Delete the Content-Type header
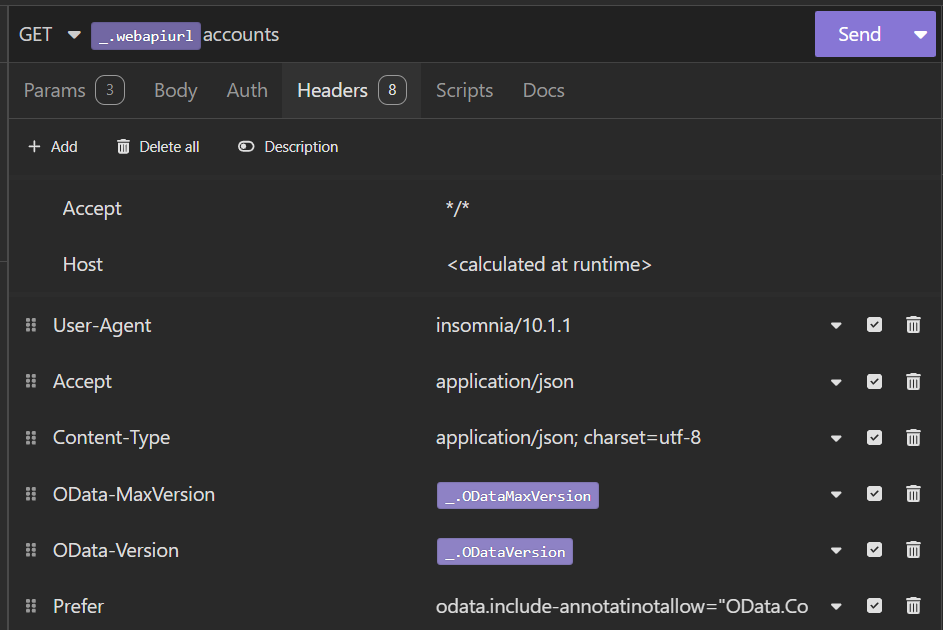Screen dimensions: 943x630 tap(913, 437)
